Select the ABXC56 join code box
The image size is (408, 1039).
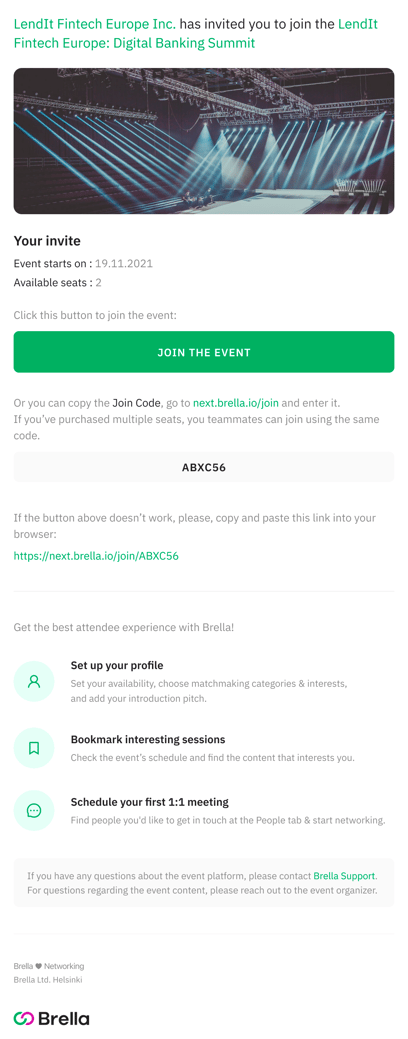(x=204, y=467)
